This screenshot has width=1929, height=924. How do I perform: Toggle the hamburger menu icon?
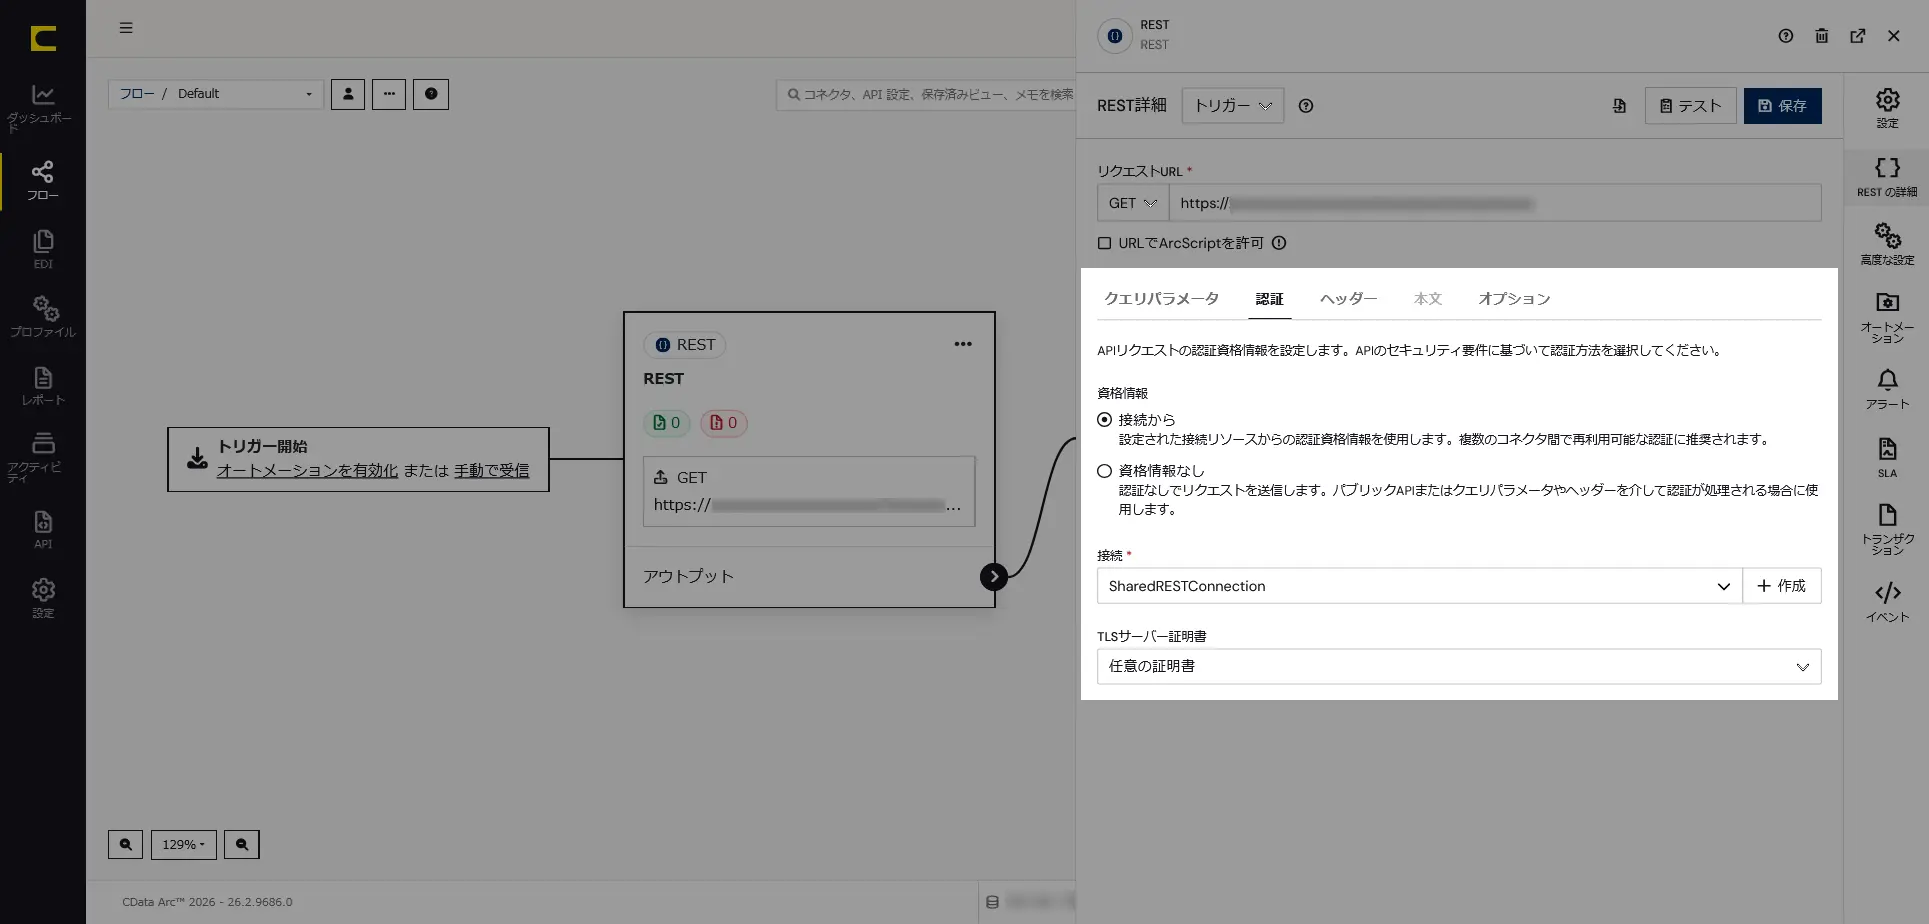click(x=126, y=28)
